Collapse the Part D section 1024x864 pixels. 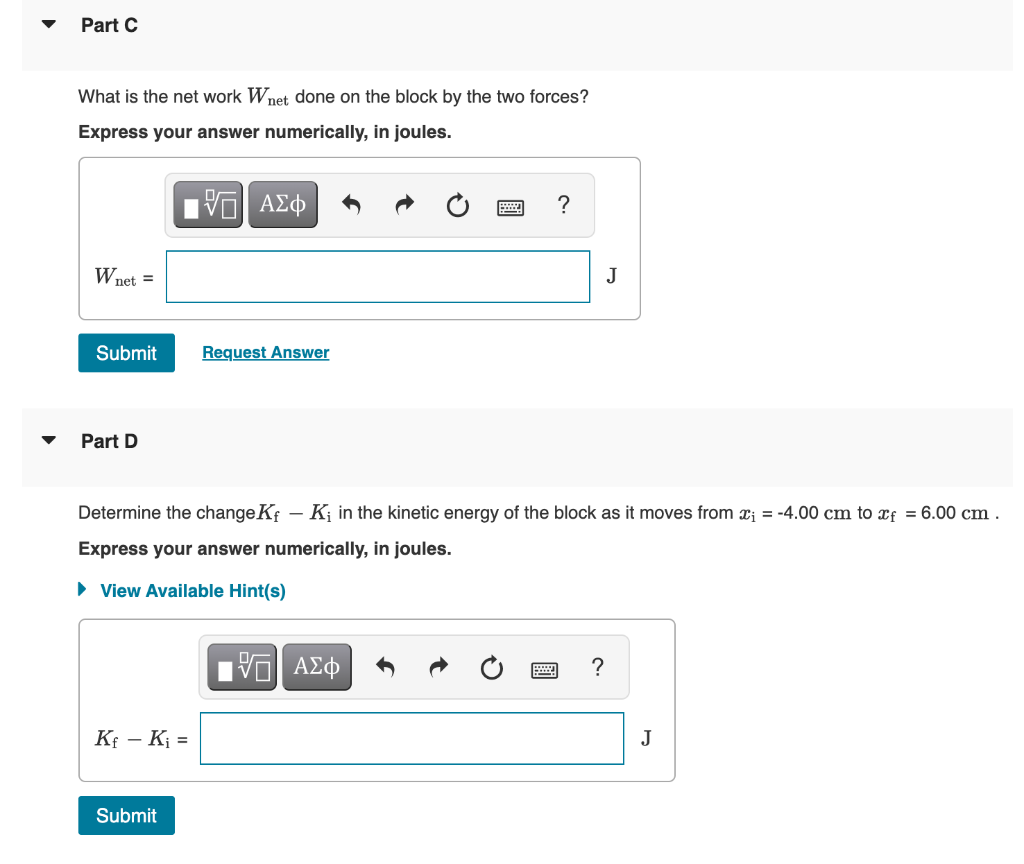click(x=48, y=439)
